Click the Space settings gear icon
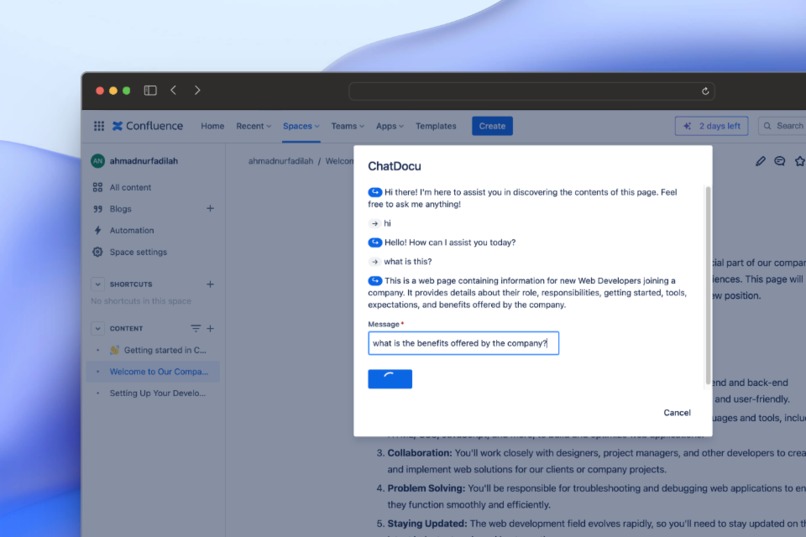The height and width of the screenshot is (537, 806). pyautogui.click(x=98, y=252)
